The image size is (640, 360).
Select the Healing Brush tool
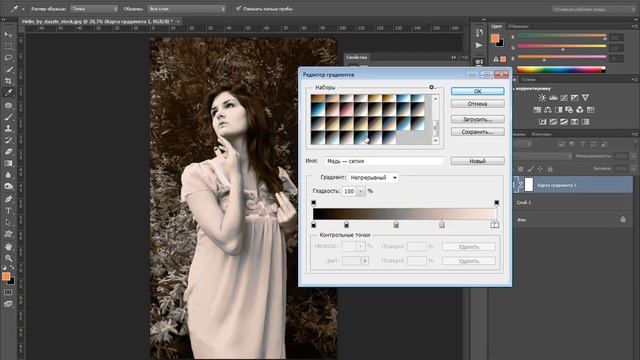8,105
